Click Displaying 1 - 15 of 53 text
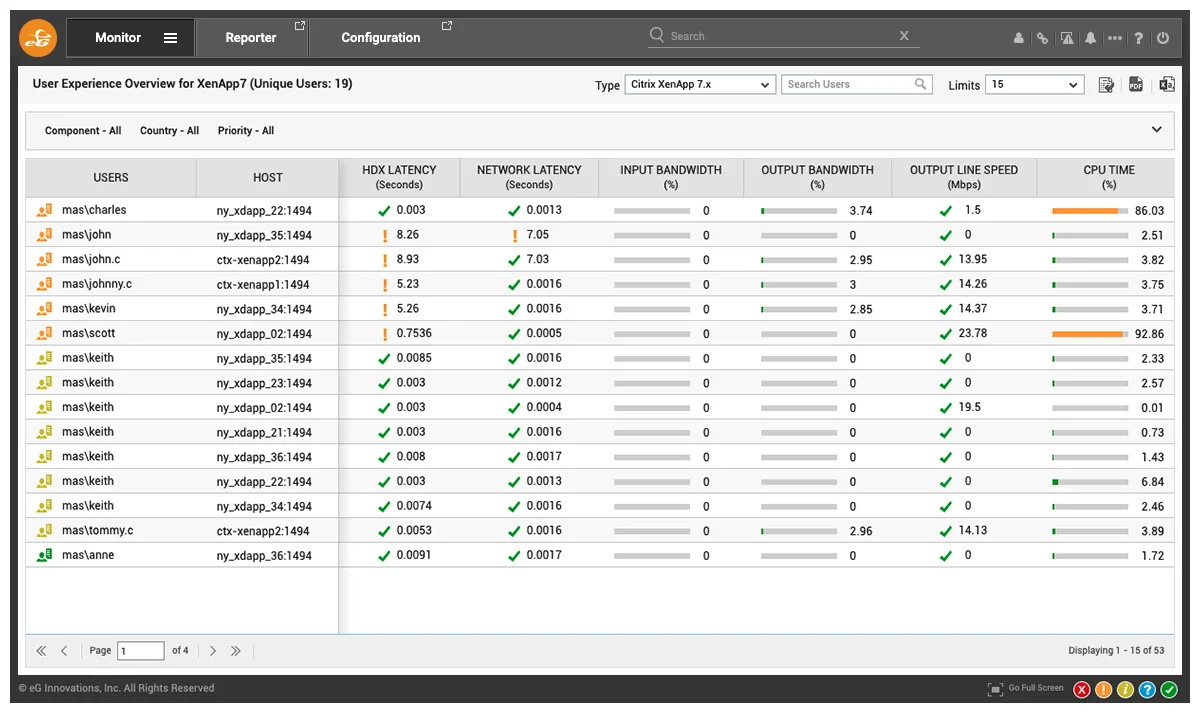Screen dimensions: 1200x713 point(1116,651)
